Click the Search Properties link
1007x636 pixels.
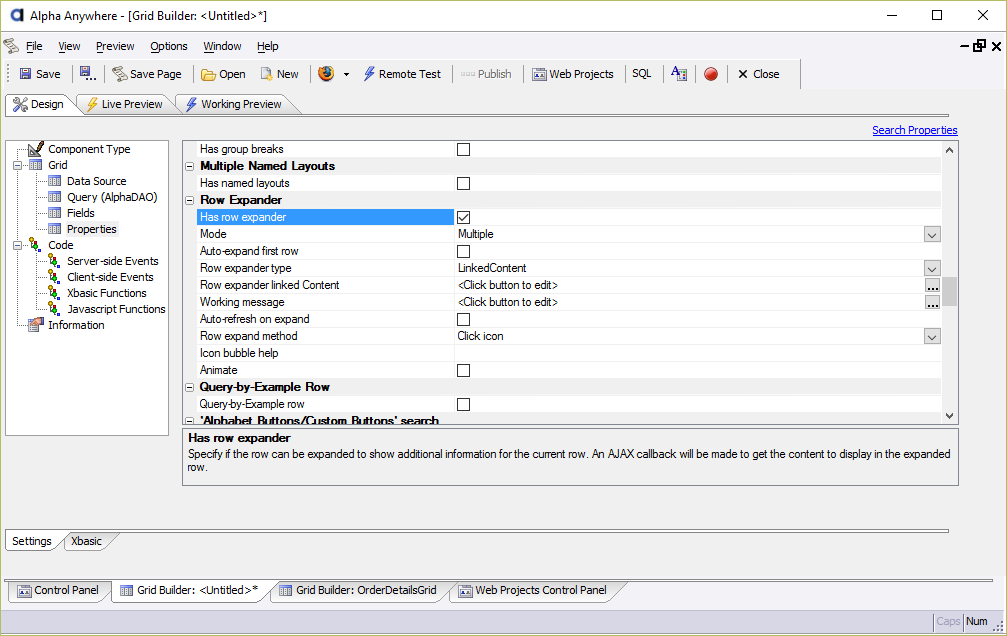(x=915, y=130)
